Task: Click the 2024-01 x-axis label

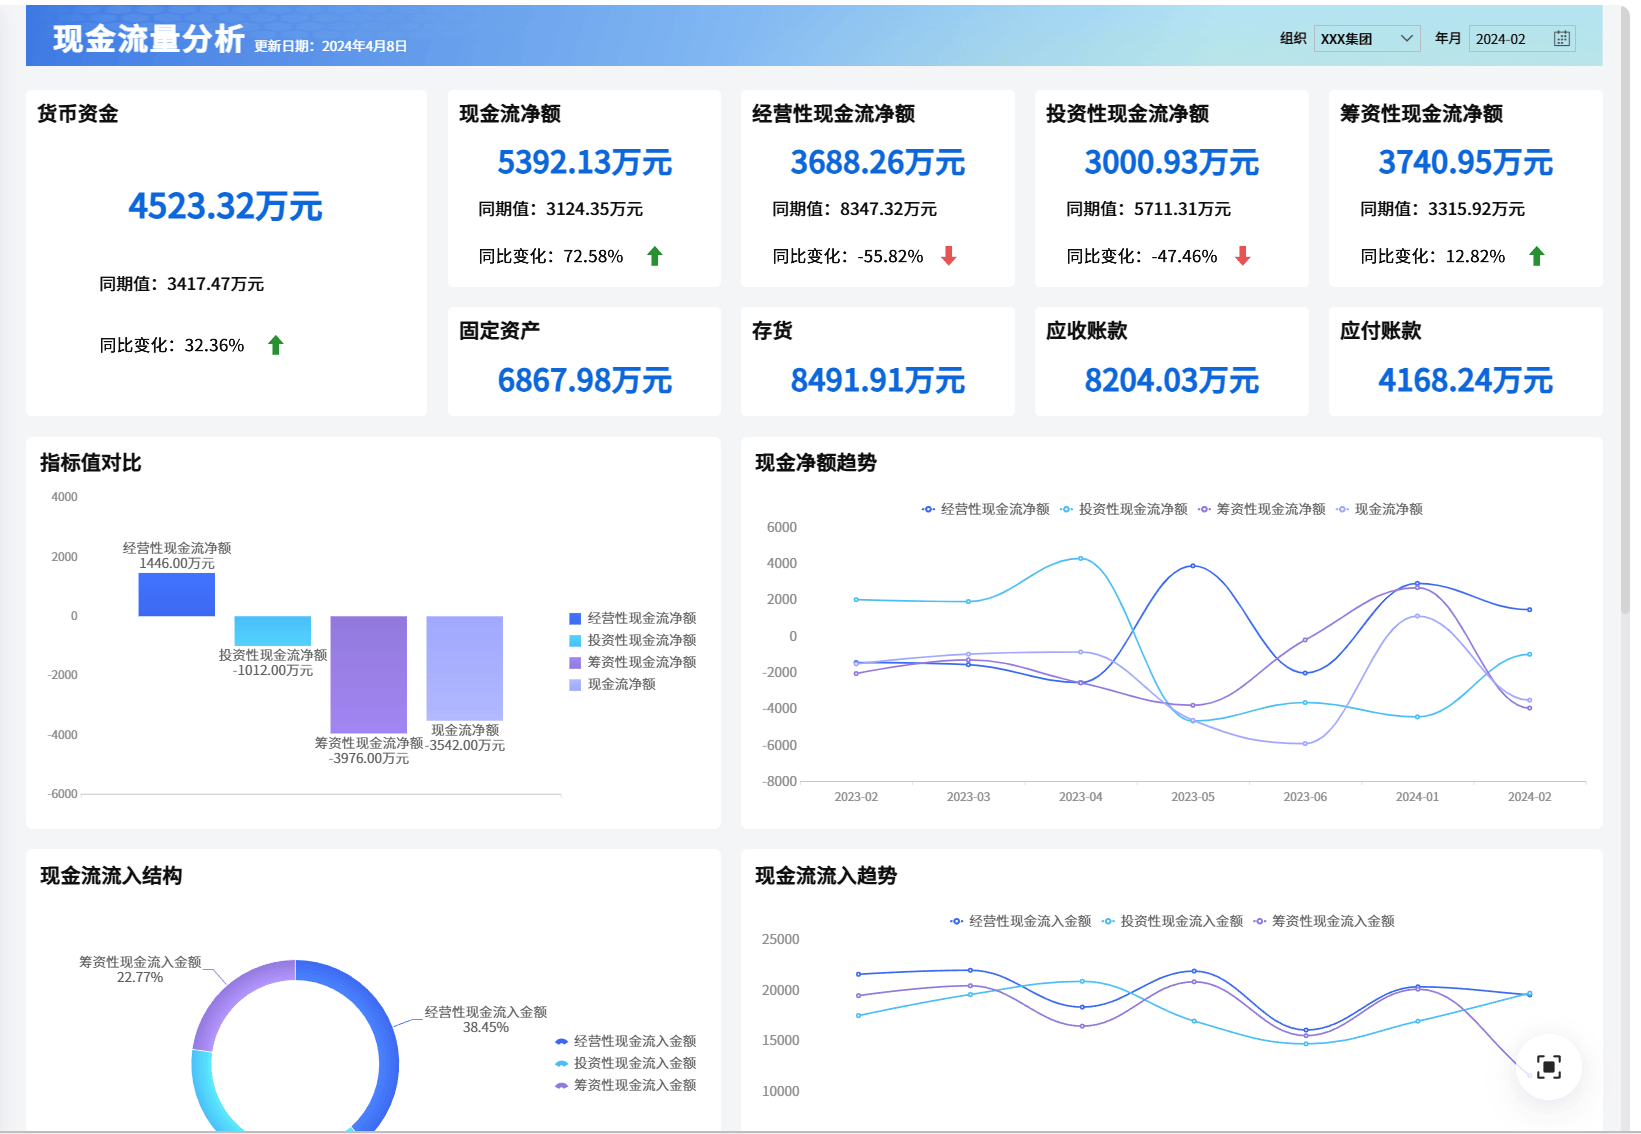Action: (x=1418, y=797)
